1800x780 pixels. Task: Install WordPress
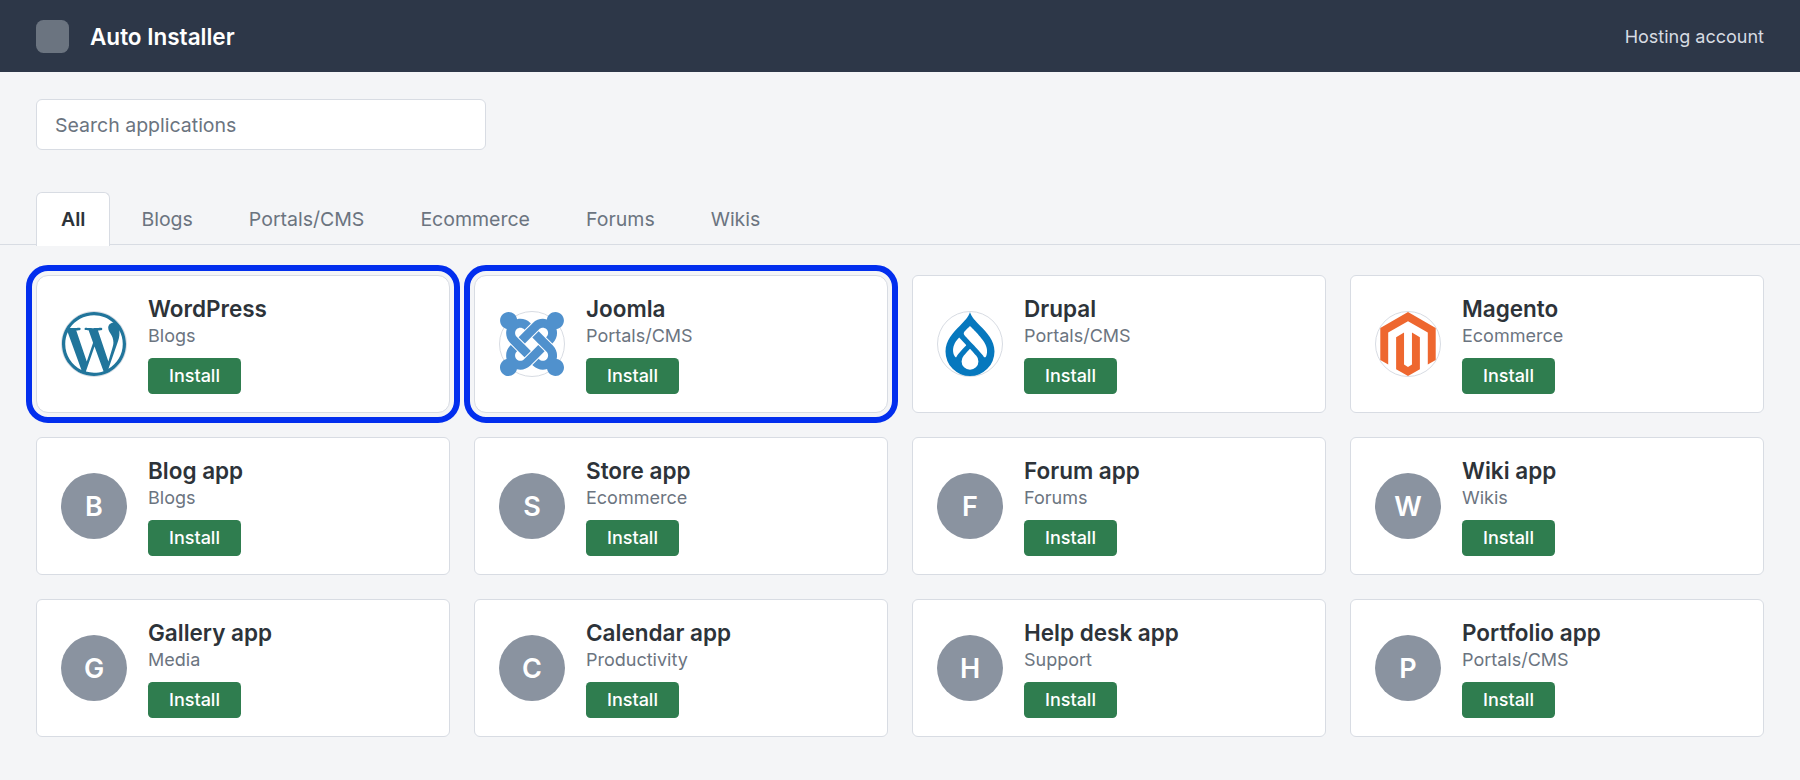[x=194, y=376]
